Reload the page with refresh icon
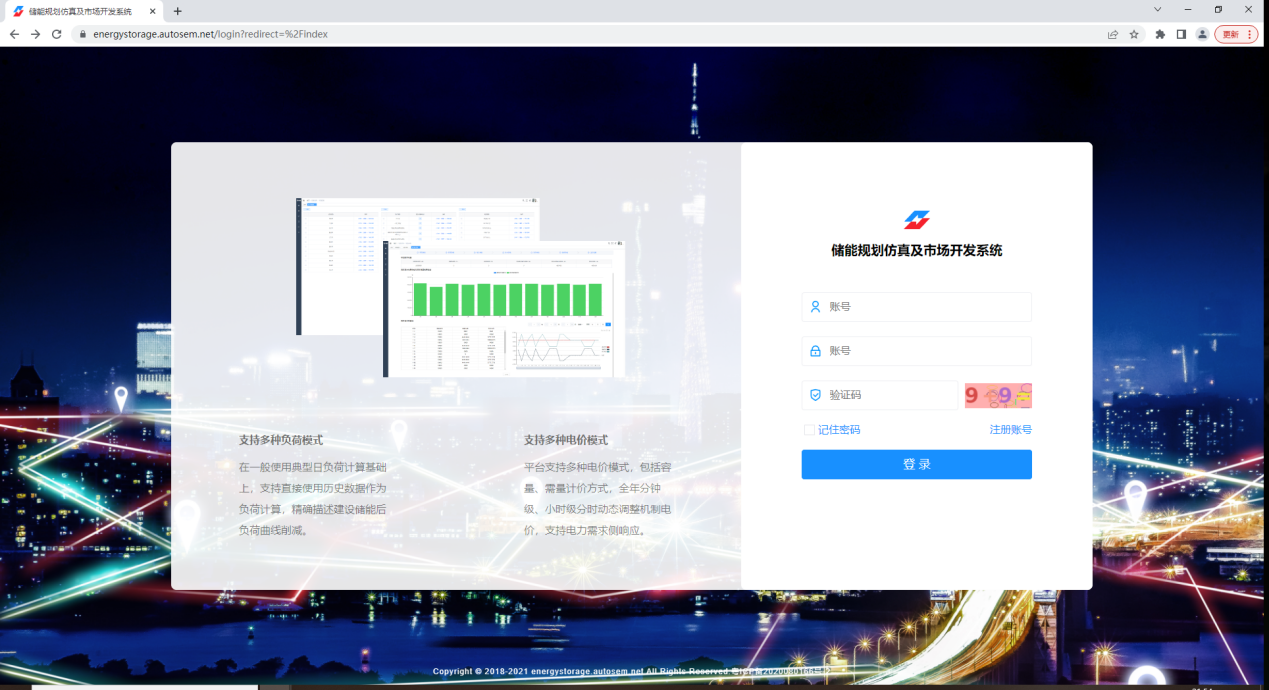The image size is (1269, 690). tap(56, 34)
